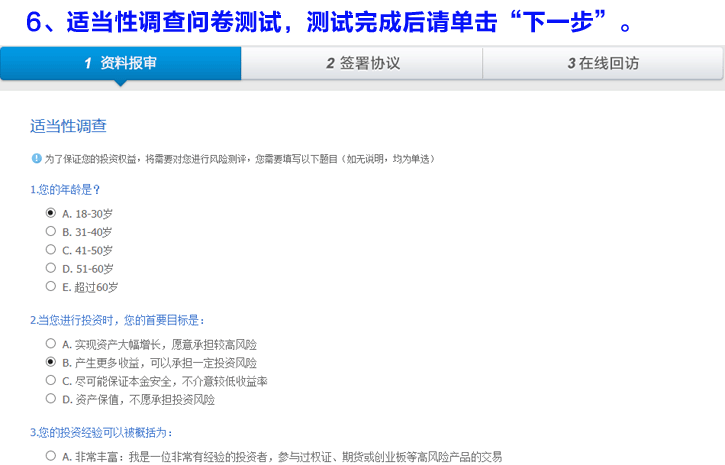Switch to step 2 签署协议 tab

coord(362,63)
